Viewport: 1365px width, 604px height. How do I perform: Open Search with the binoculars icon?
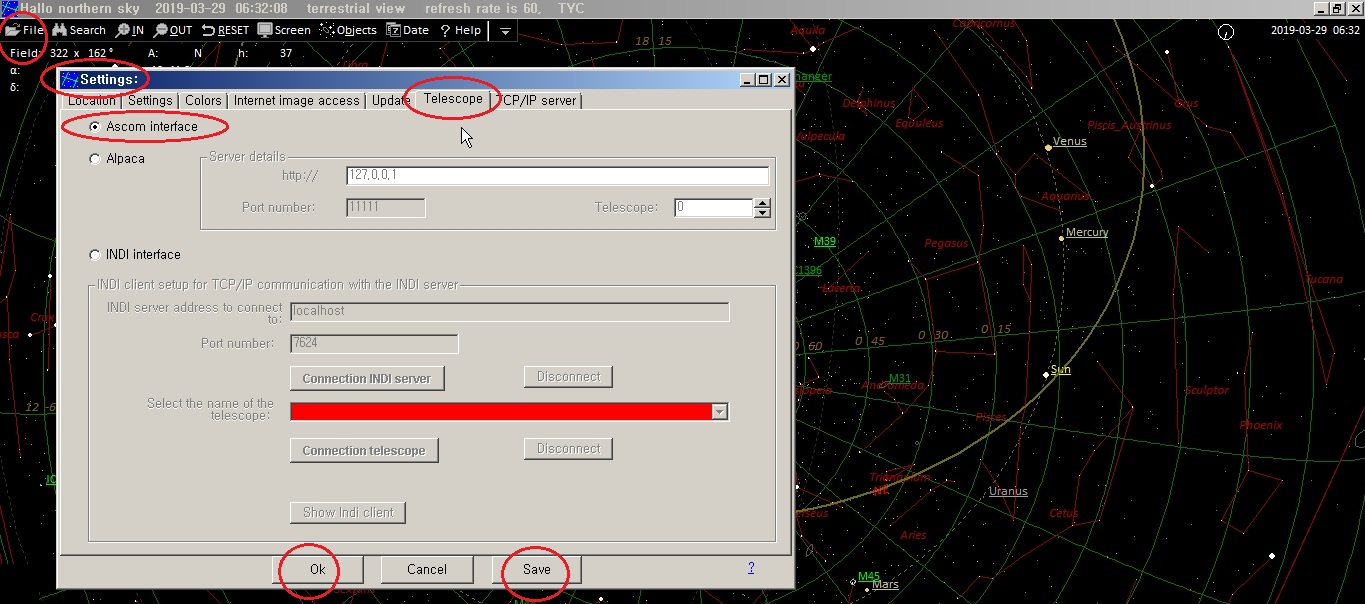[x=79, y=30]
